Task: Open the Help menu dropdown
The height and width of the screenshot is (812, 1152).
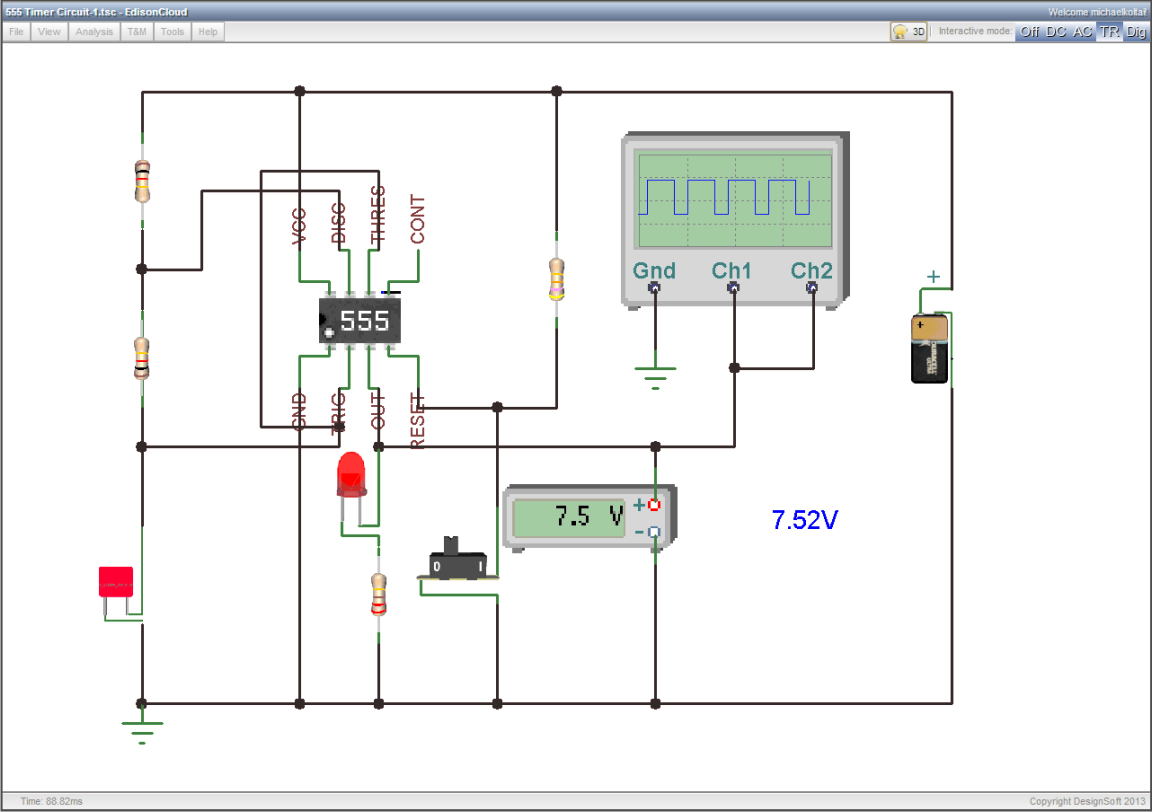Action: [208, 32]
